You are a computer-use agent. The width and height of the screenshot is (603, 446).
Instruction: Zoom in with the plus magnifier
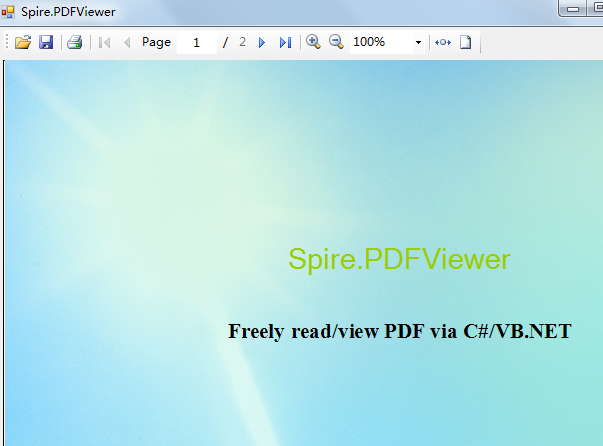pyautogui.click(x=313, y=42)
